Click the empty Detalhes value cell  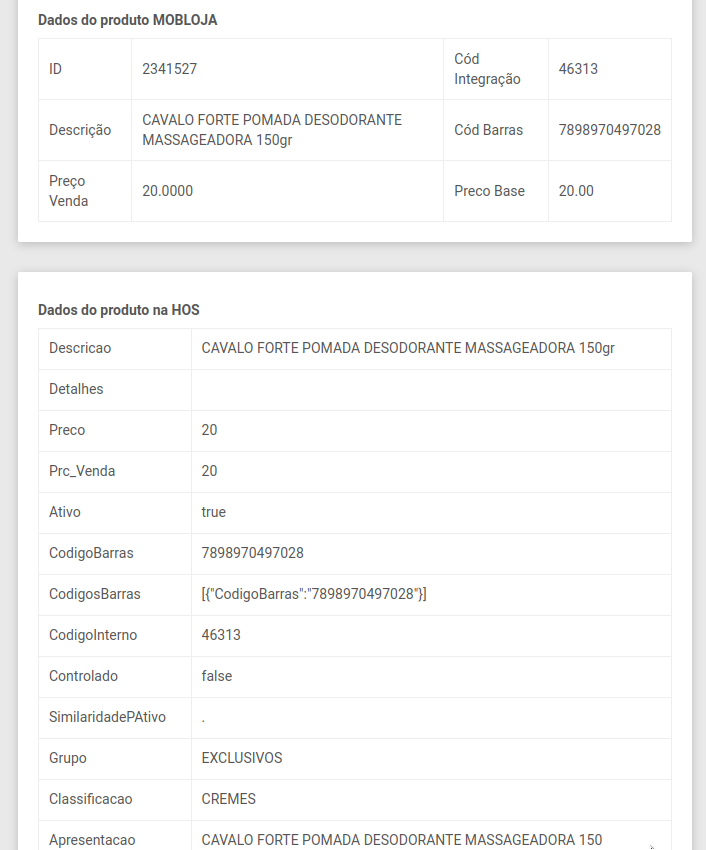430,389
